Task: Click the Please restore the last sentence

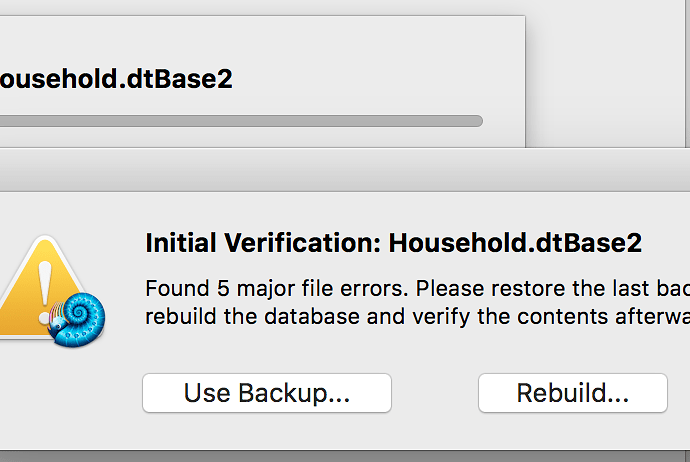Action: pos(553,289)
